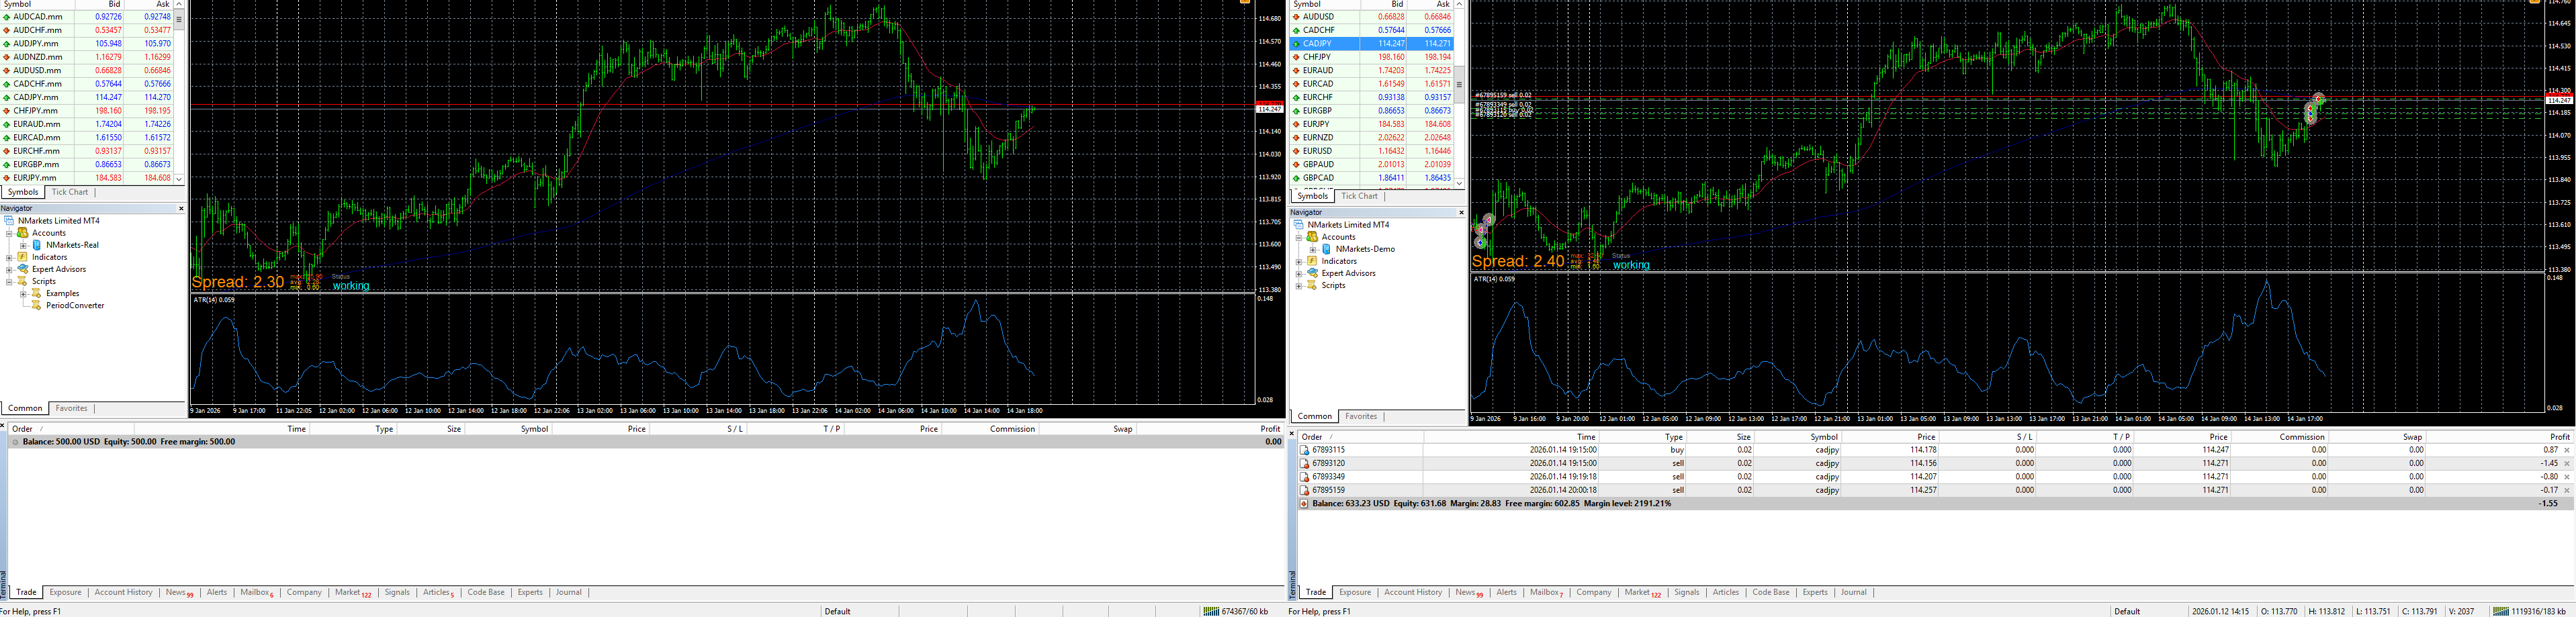The width and height of the screenshot is (2576, 617).
Task: Select the highlighted CADJPY row in right Market Watch
Action: (1372, 44)
